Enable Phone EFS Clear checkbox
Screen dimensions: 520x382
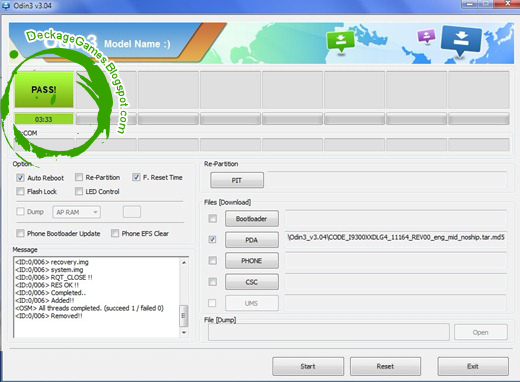(x=115, y=233)
